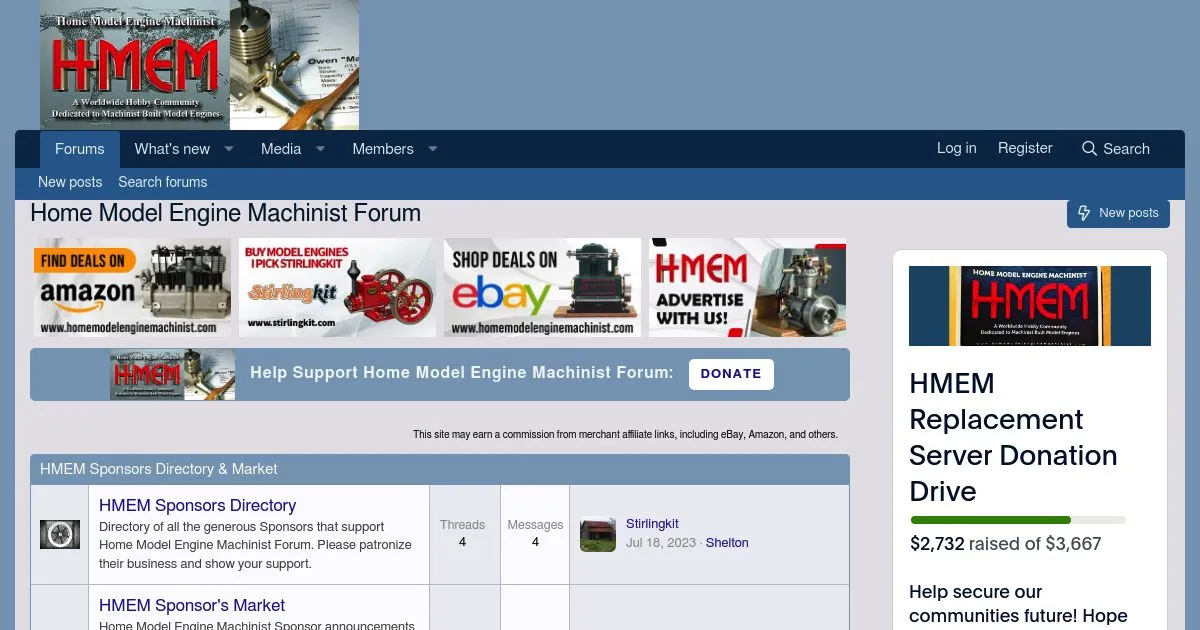
Task: Expand the What's new dropdown arrow
Action: click(229, 149)
